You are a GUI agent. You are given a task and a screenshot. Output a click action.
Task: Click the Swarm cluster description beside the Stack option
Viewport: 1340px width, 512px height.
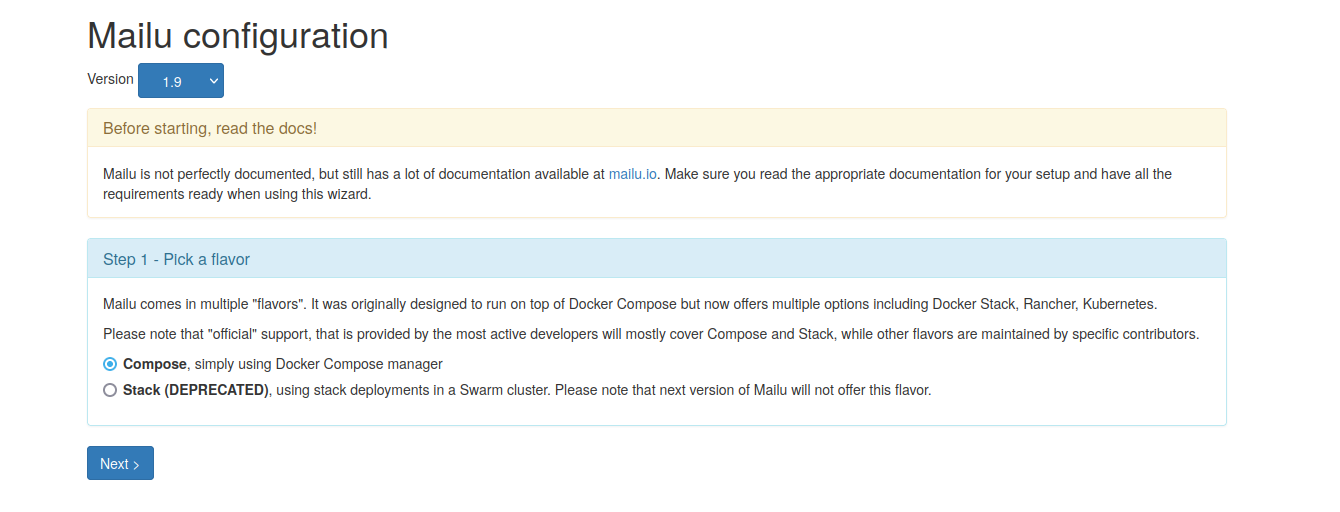coord(602,390)
